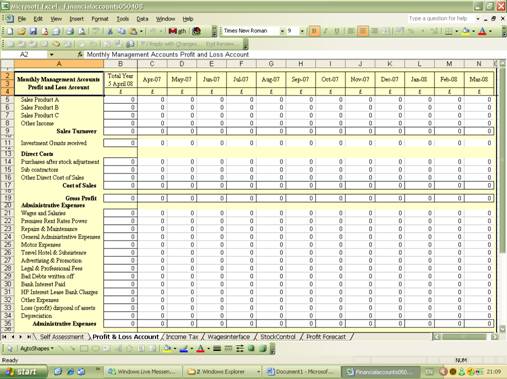Switch to the Profit Forecast sheet tab
The image size is (507, 379).
326,337
